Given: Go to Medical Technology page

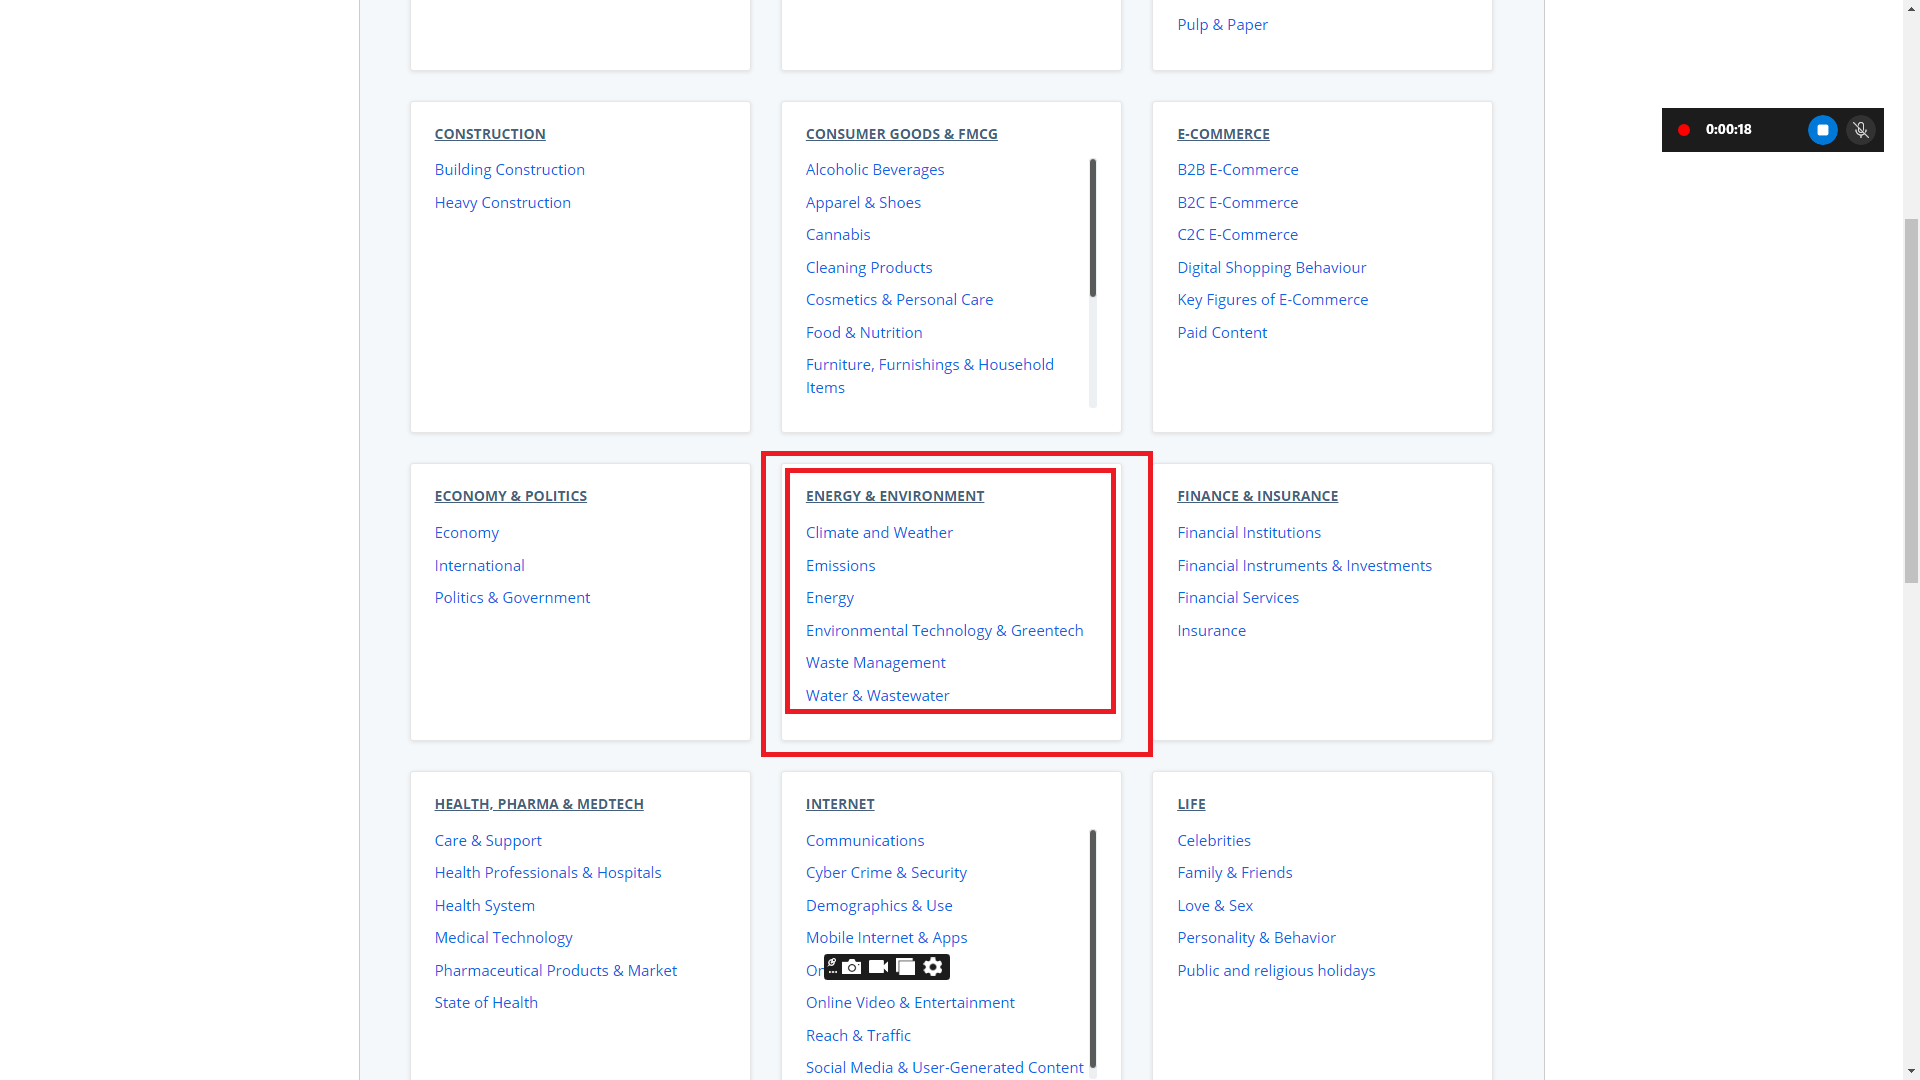Looking at the screenshot, I should 503,938.
